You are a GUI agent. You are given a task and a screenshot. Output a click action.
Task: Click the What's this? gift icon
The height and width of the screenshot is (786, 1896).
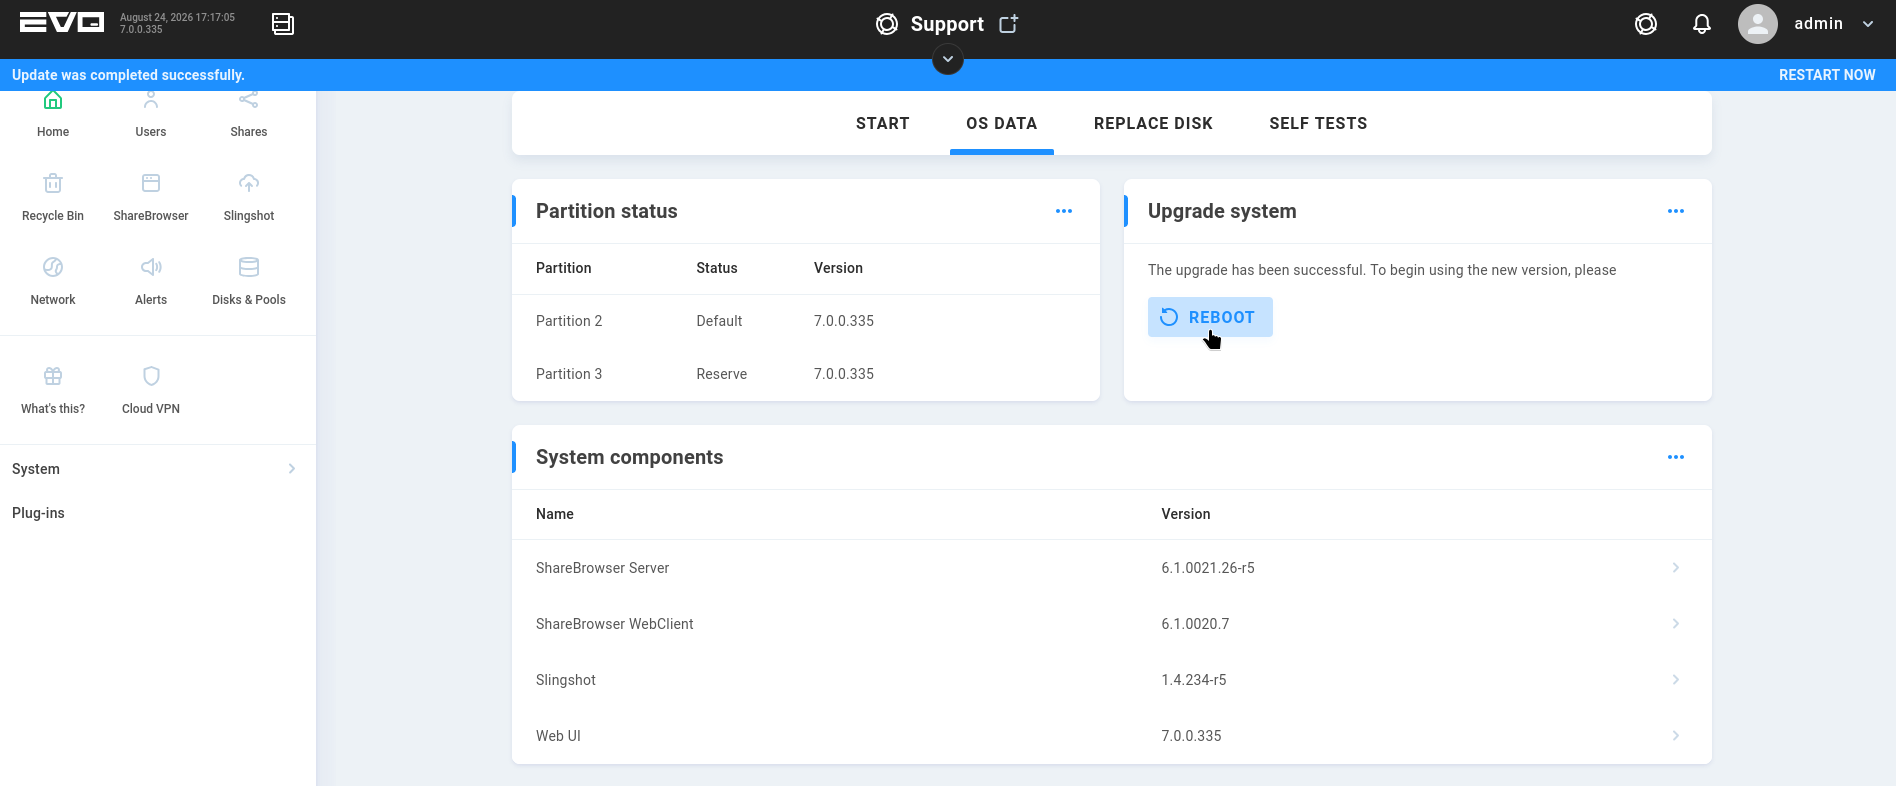pyautogui.click(x=53, y=376)
